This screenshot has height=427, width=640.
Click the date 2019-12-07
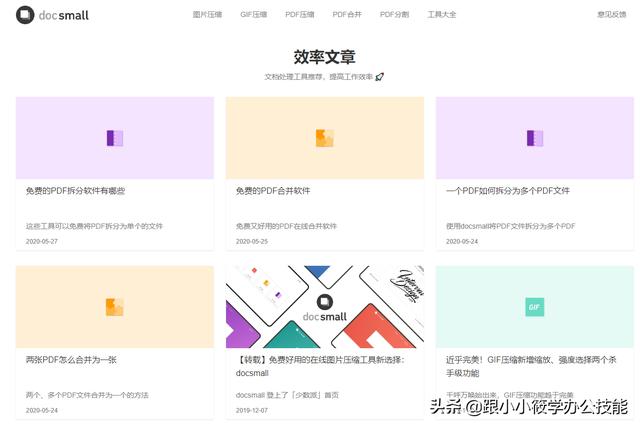point(252,410)
